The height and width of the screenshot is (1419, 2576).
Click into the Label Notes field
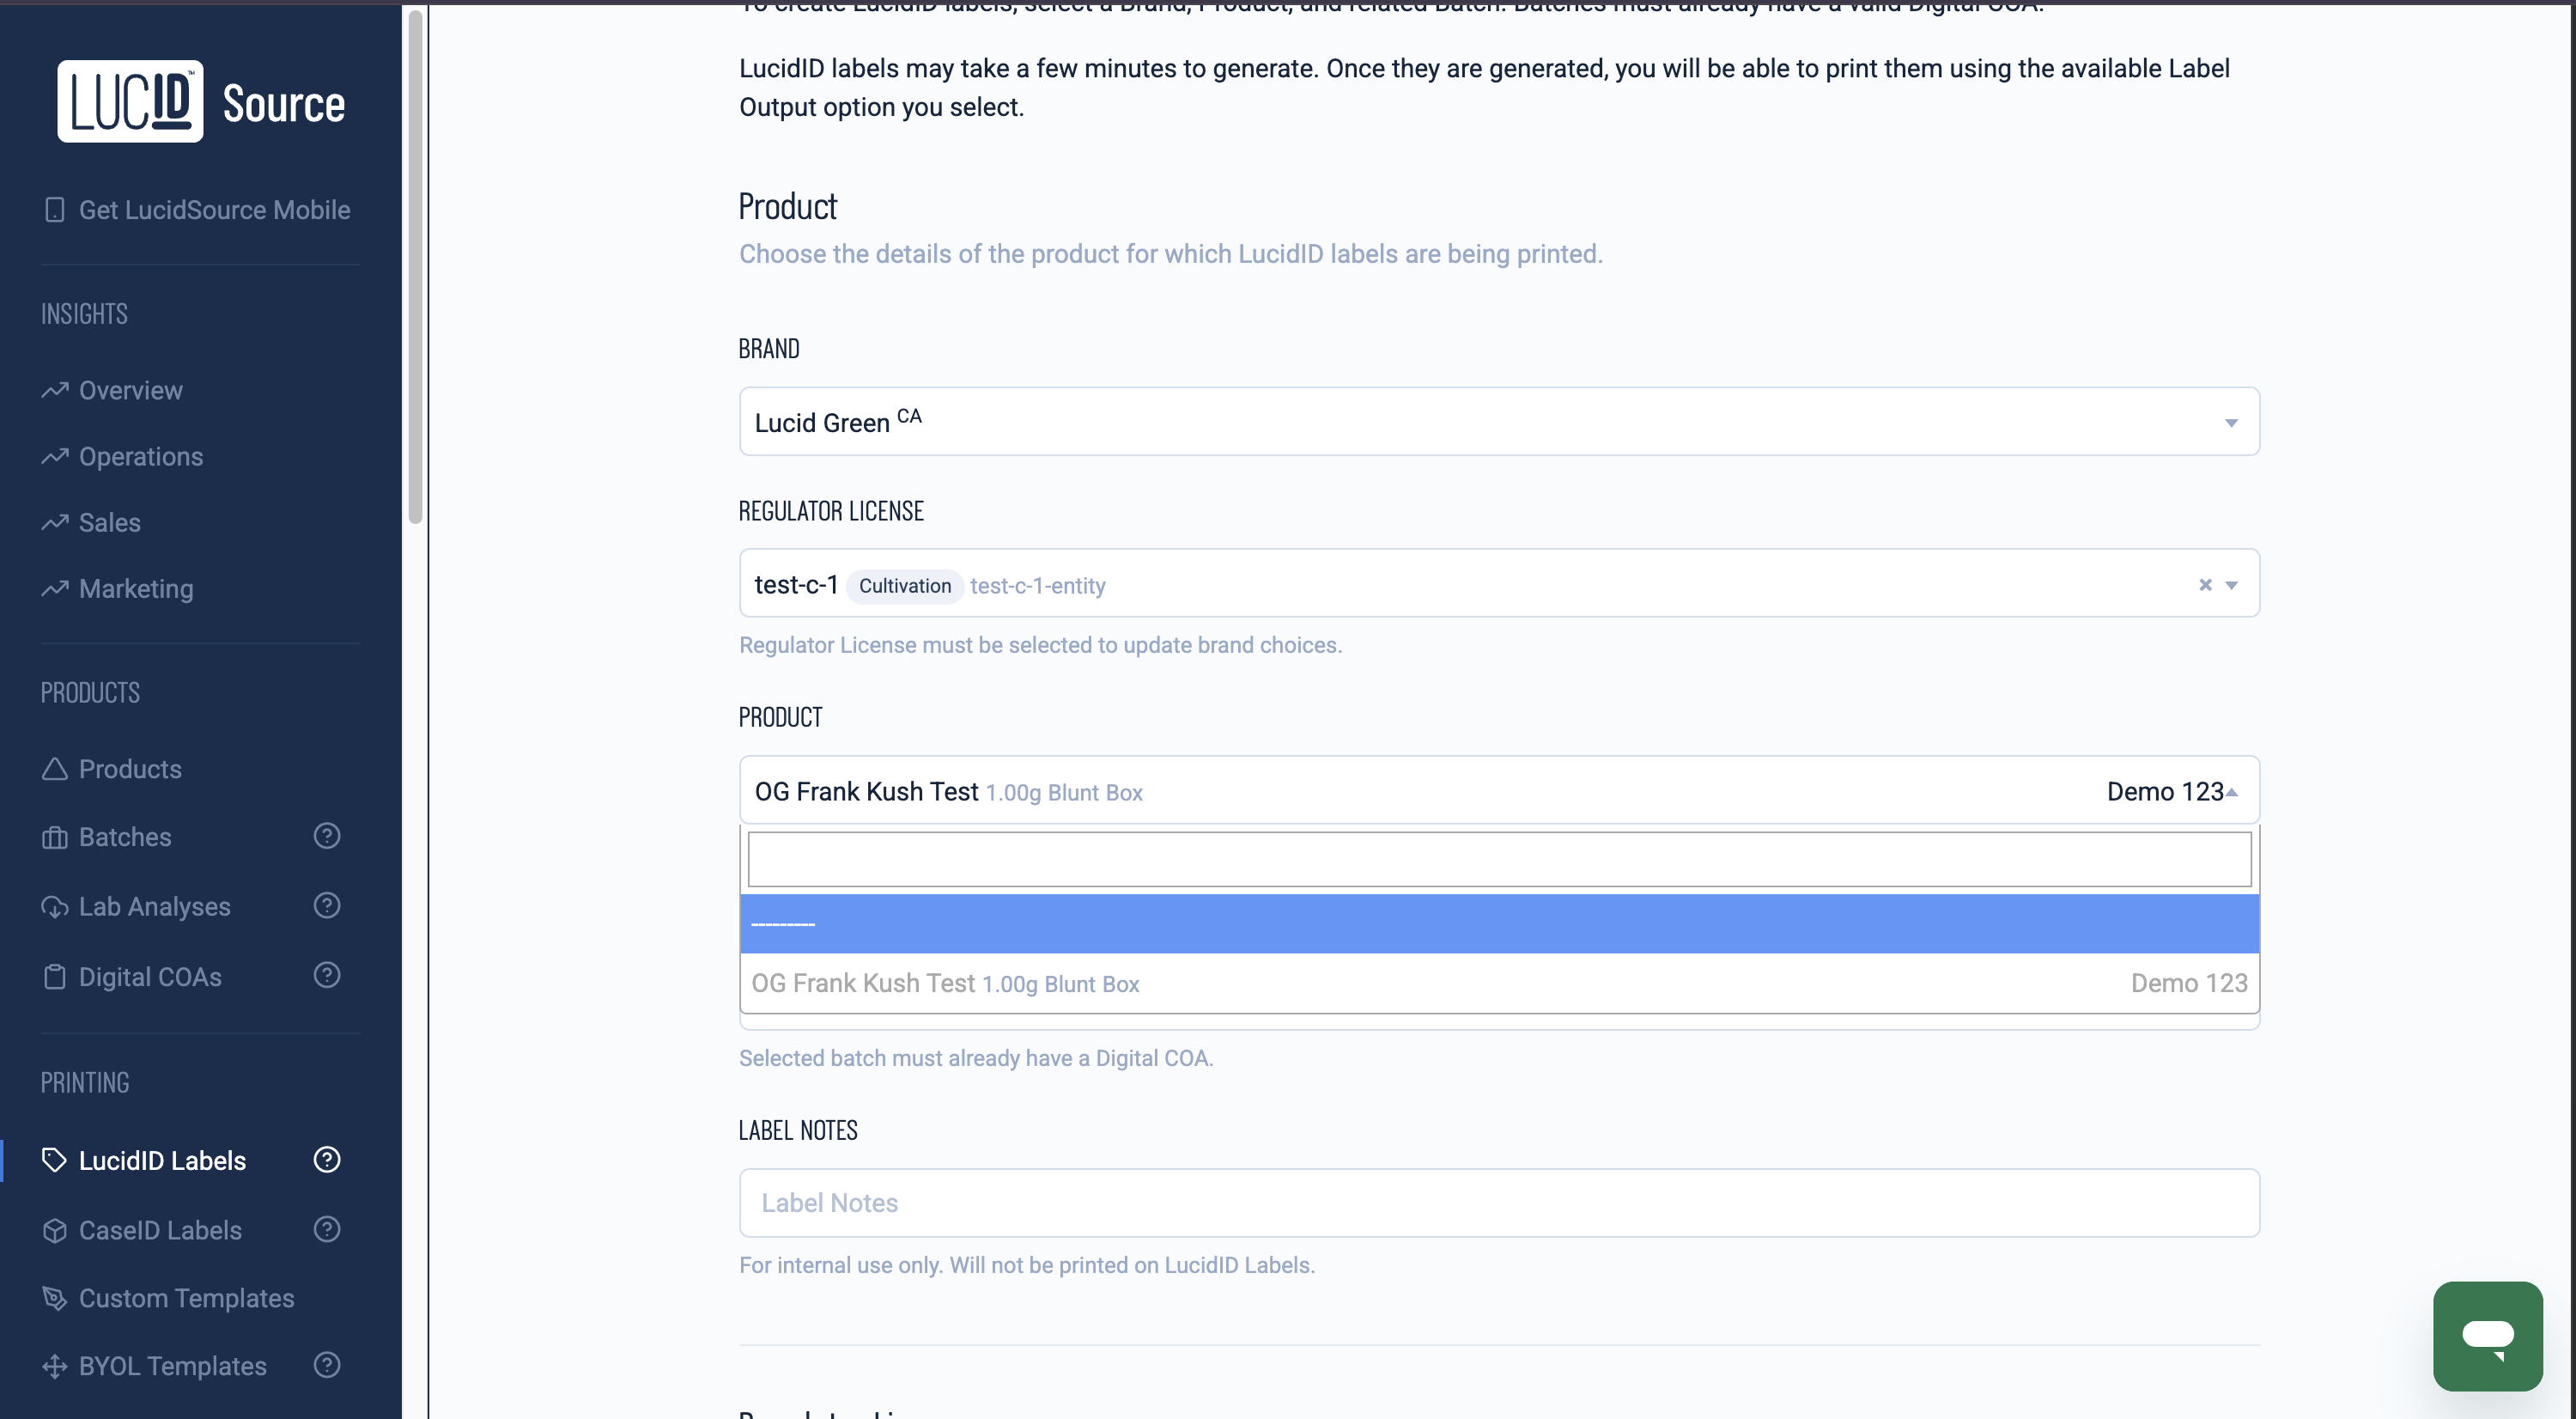[1498, 1203]
